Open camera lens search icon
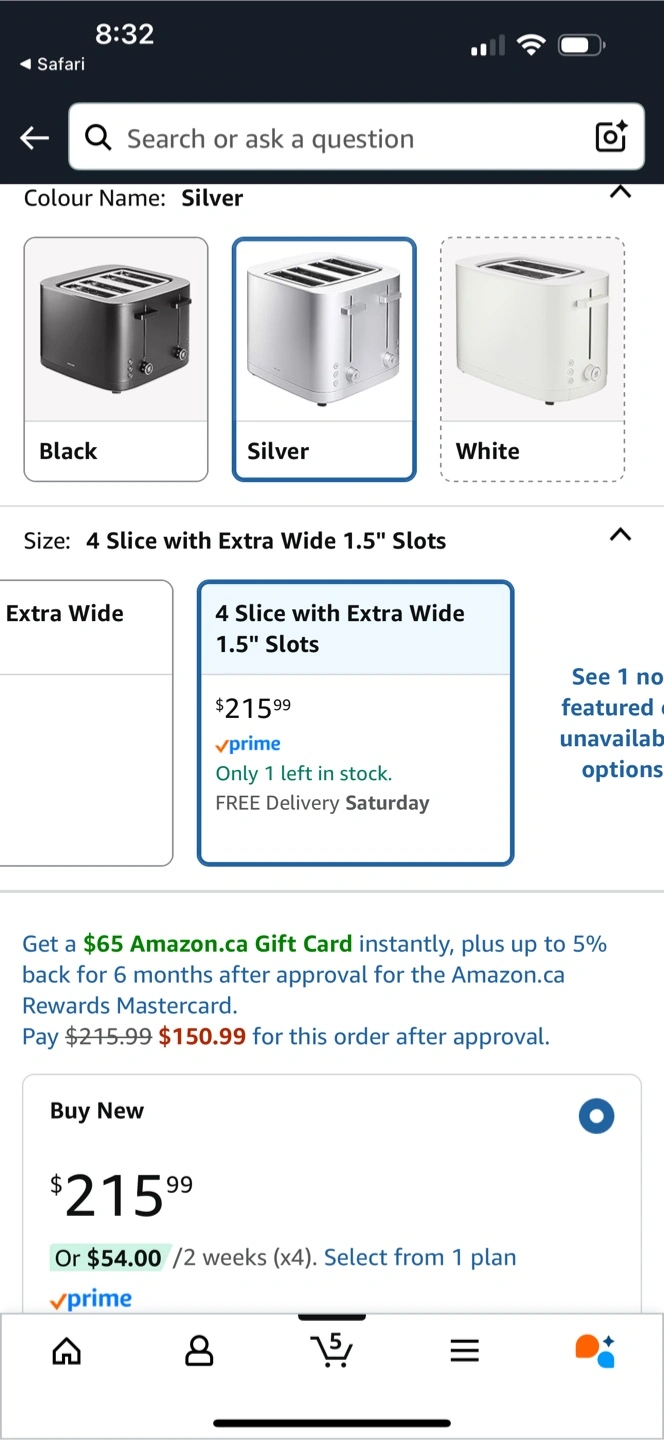The width and height of the screenshot is (664, 1440). pyautogui.click(x=611, y=137)
